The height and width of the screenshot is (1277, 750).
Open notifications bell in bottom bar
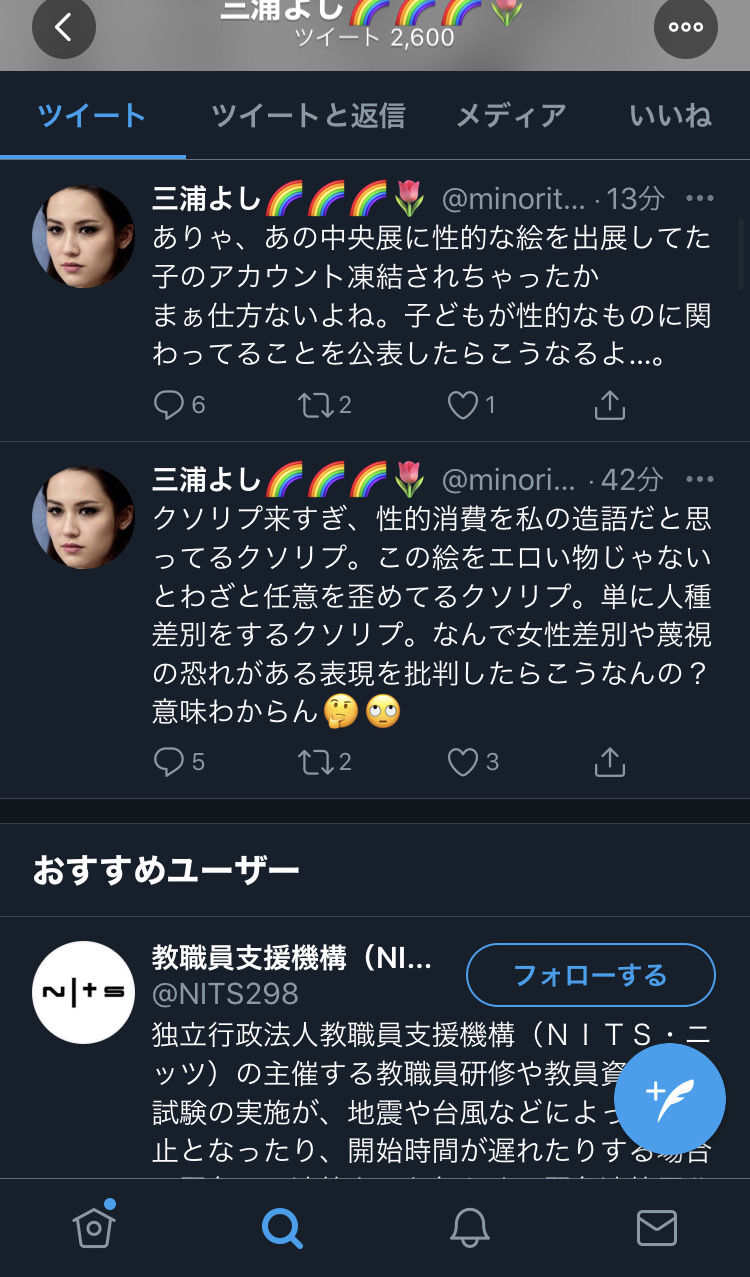pos(469,1227)
